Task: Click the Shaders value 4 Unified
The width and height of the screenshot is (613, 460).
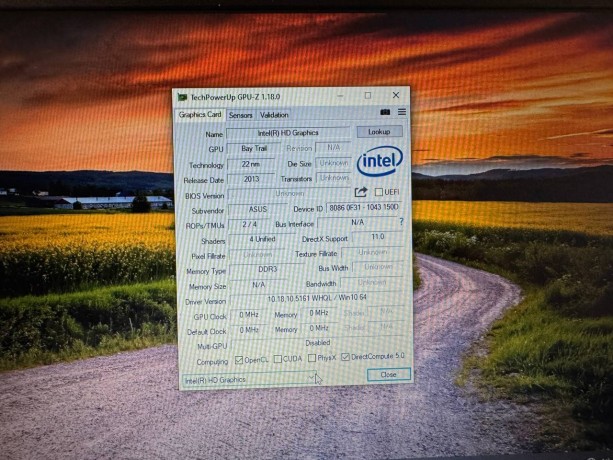Action: coord(262,239)
